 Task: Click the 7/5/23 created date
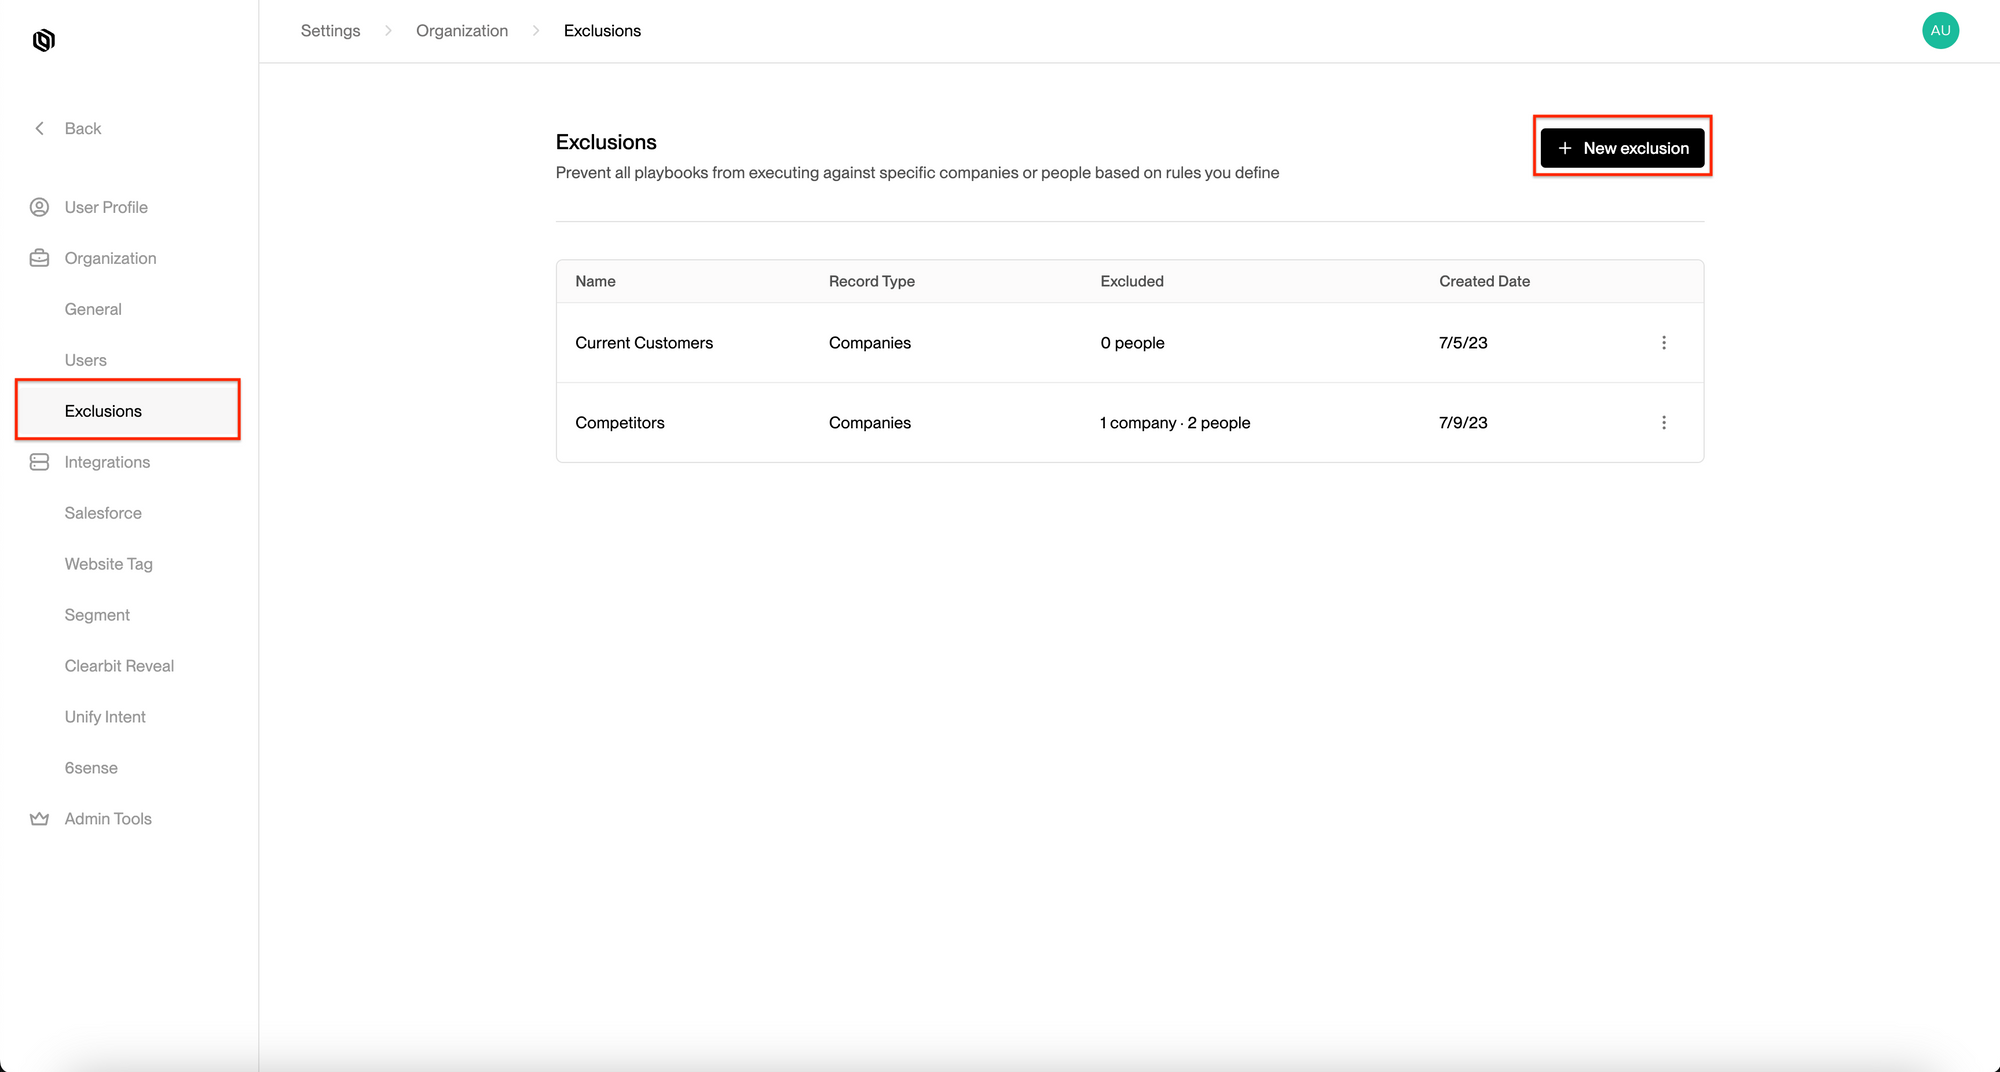pos(1463,343)
